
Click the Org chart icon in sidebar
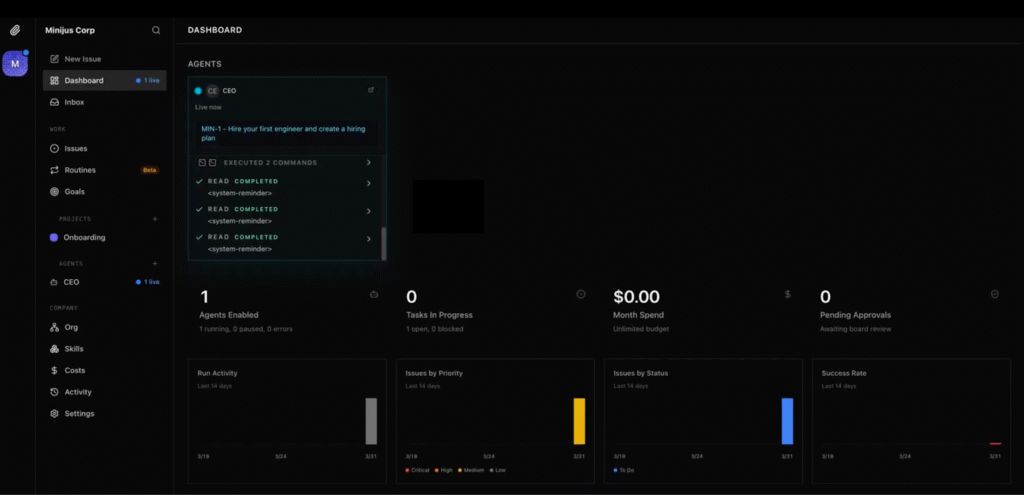coord(54,327)
